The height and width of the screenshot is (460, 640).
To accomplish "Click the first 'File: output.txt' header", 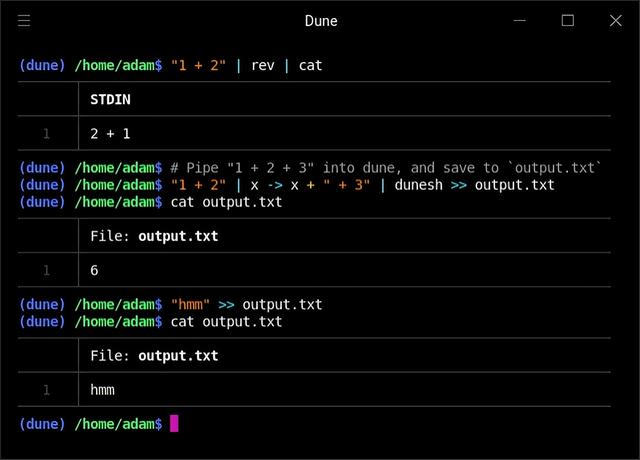I will point(154,236).
